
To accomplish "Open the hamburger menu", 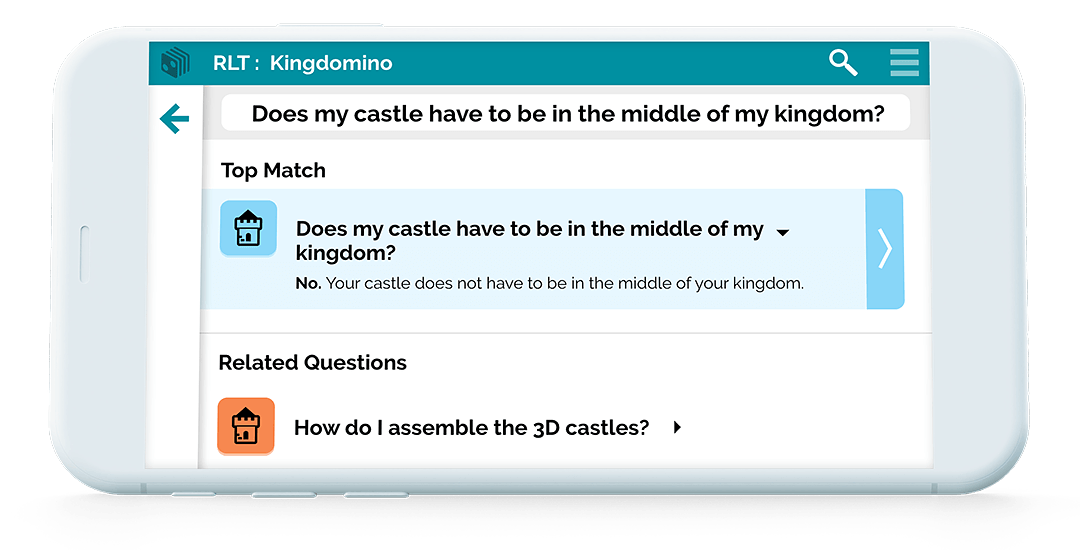I will pos(904,63).
